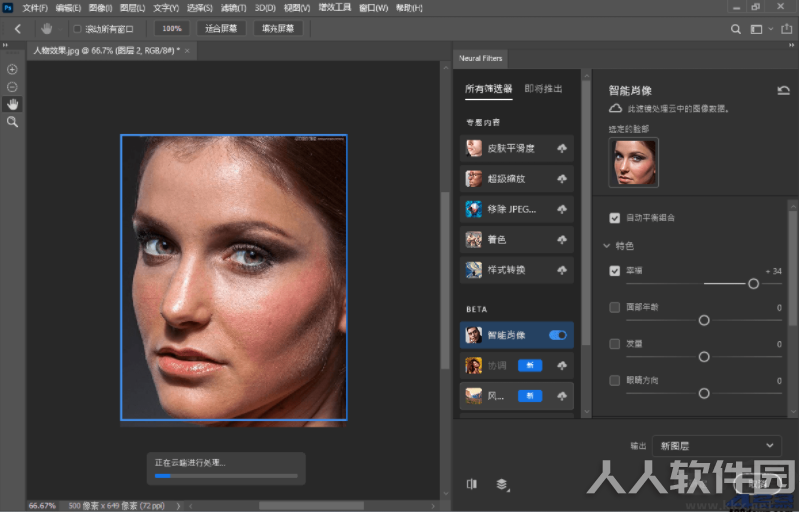Toggle 滚动所有窗口 checkbox
The height and width of the screenshot is (512, 800).
78,29
